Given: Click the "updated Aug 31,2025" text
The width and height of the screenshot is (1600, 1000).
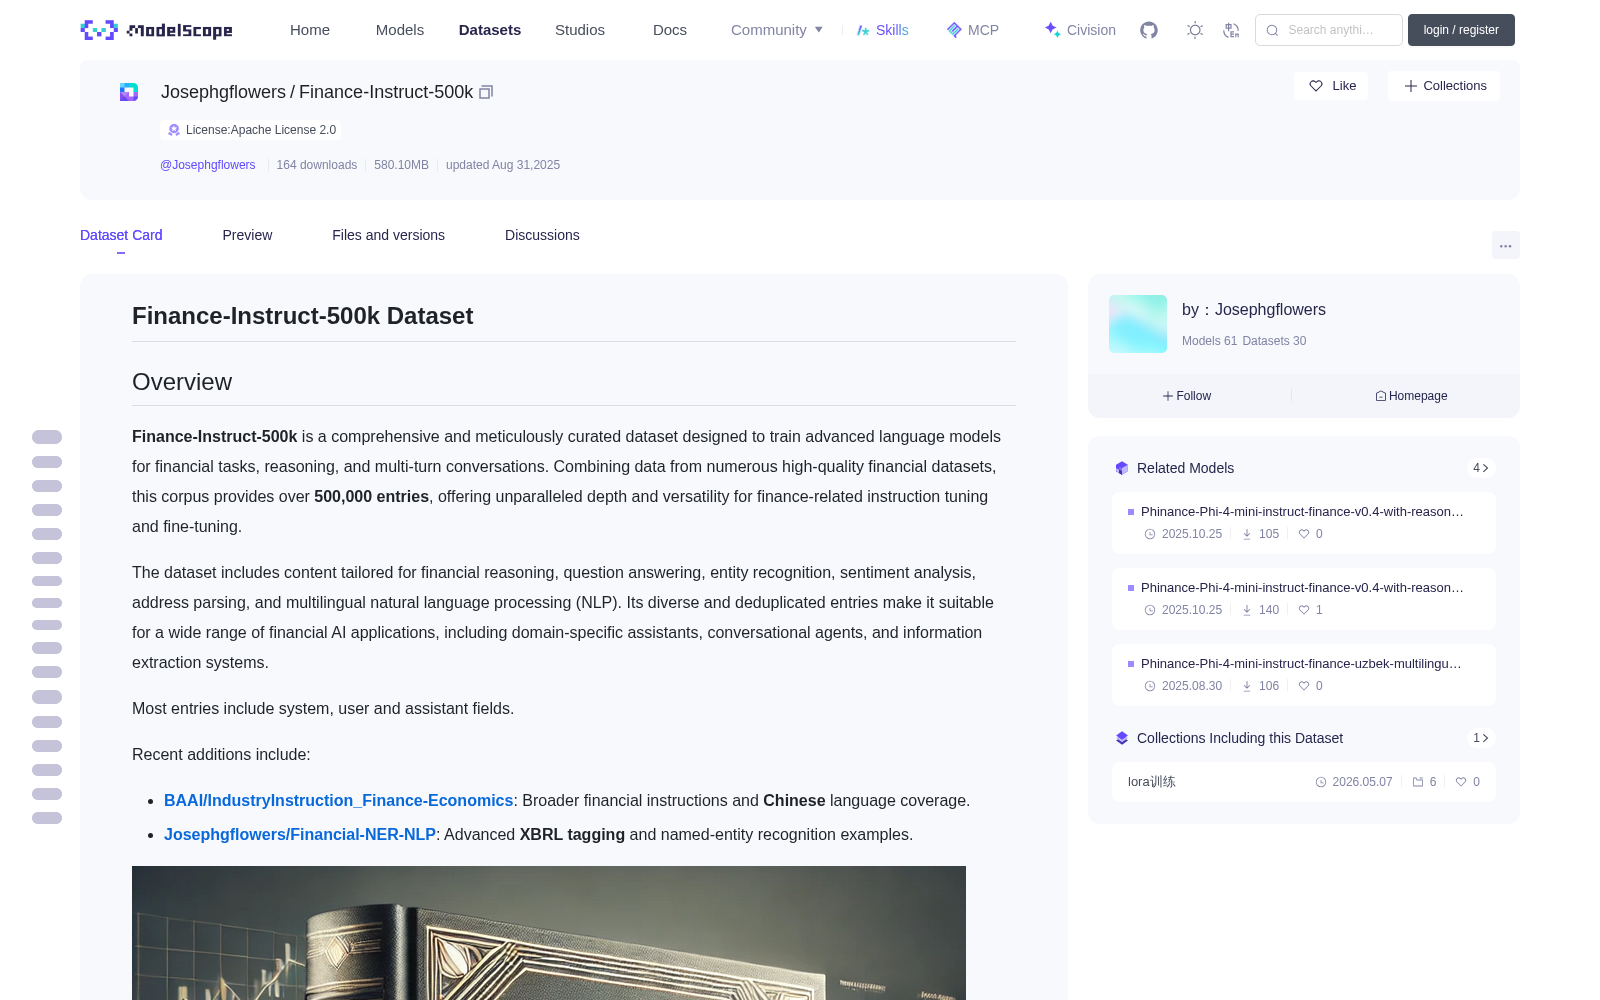Looking at the screenshot, I should (503, 165).
